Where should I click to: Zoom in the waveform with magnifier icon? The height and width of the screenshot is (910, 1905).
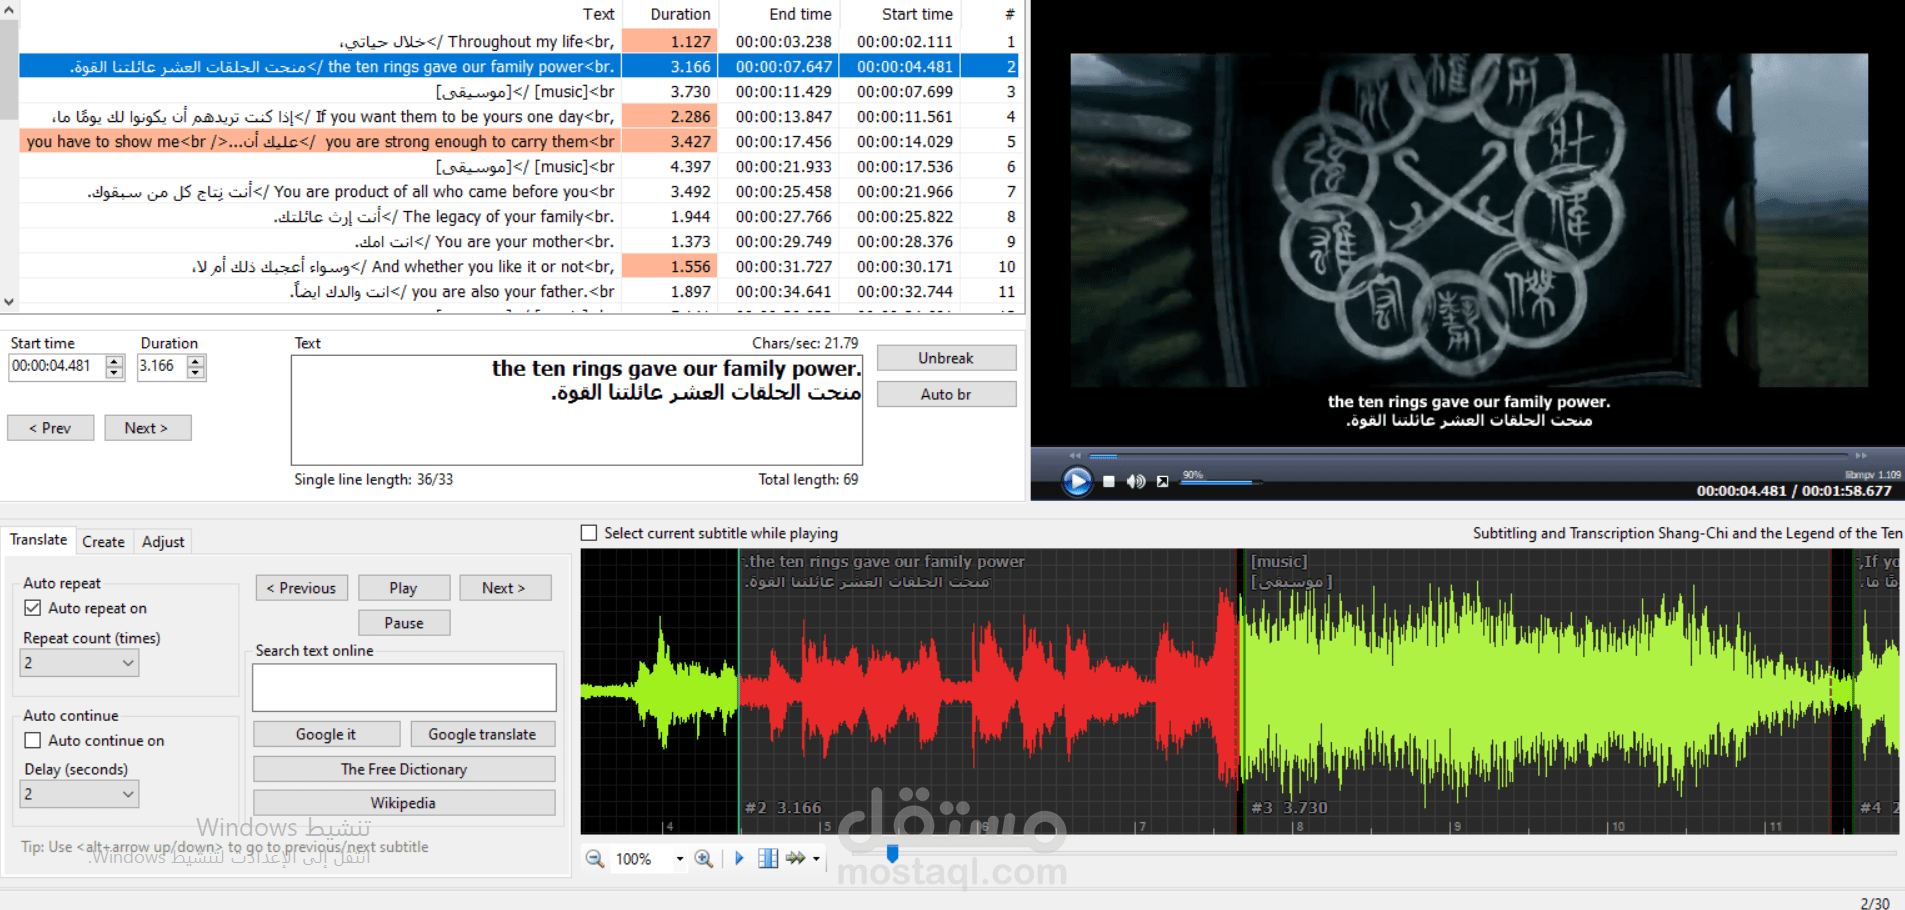[704, 859]
